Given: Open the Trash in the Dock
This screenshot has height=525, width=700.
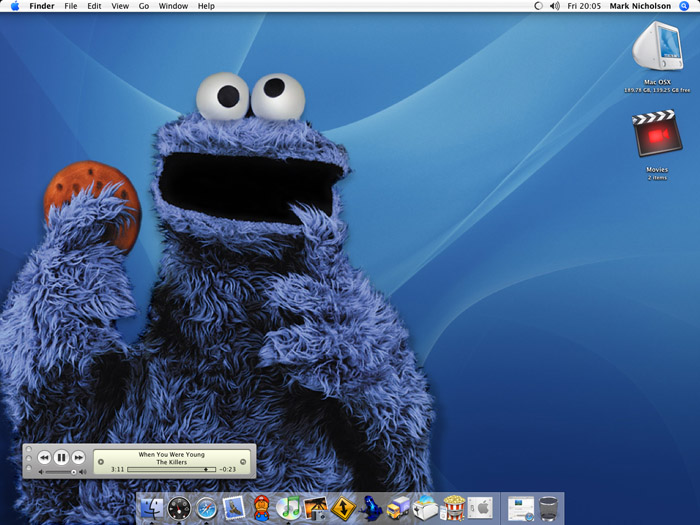Looking at the screenshot, I should [548, 508].
